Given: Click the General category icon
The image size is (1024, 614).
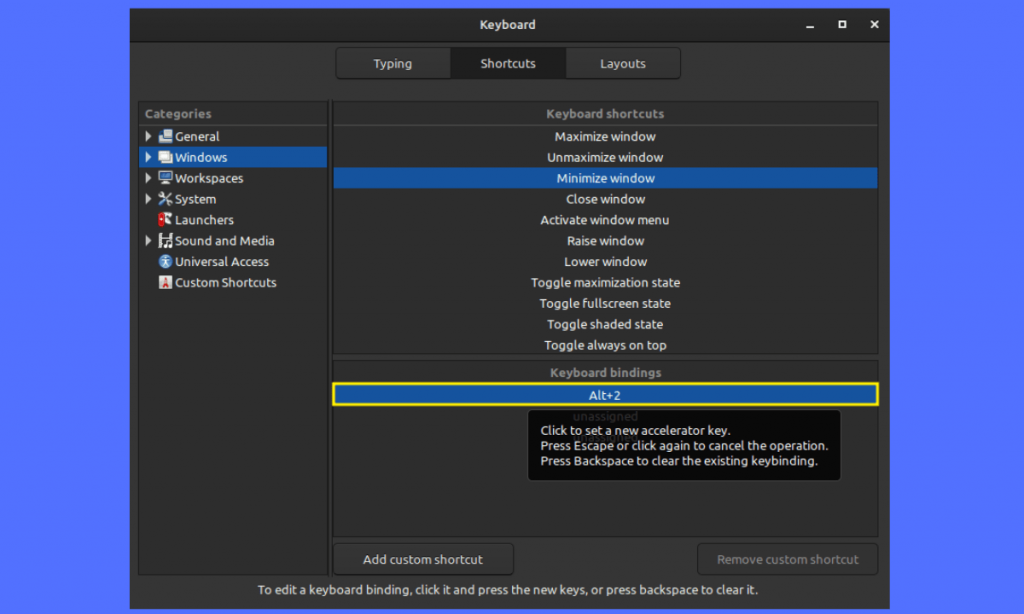Looking at the screenshot, I should coord(166,136).
